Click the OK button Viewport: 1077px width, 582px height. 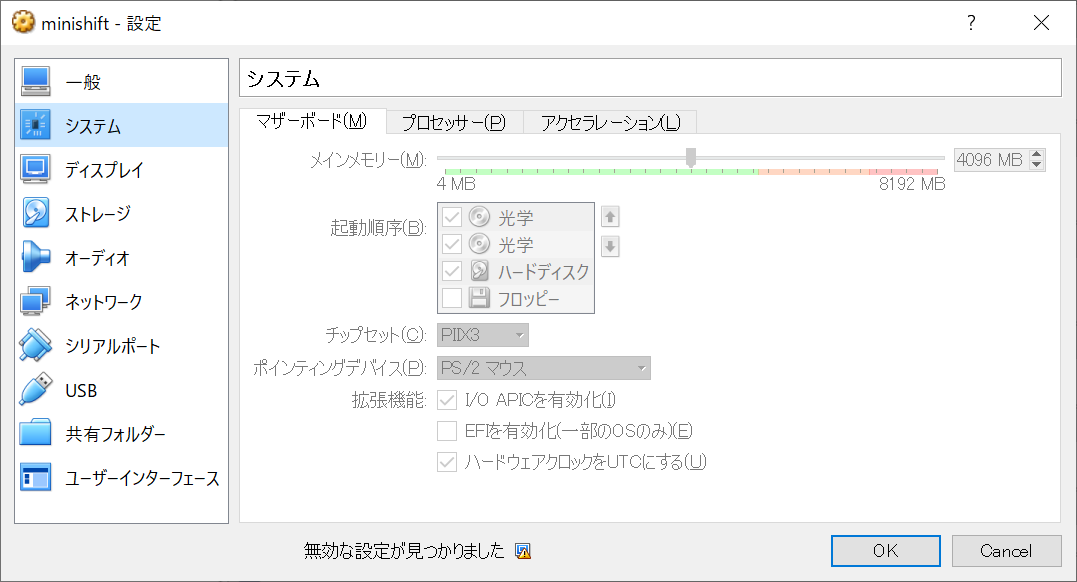click(884, 550)
